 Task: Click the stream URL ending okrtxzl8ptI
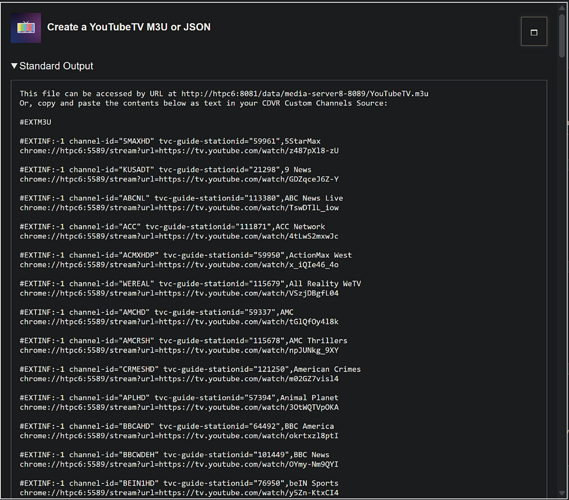[179, 436]
